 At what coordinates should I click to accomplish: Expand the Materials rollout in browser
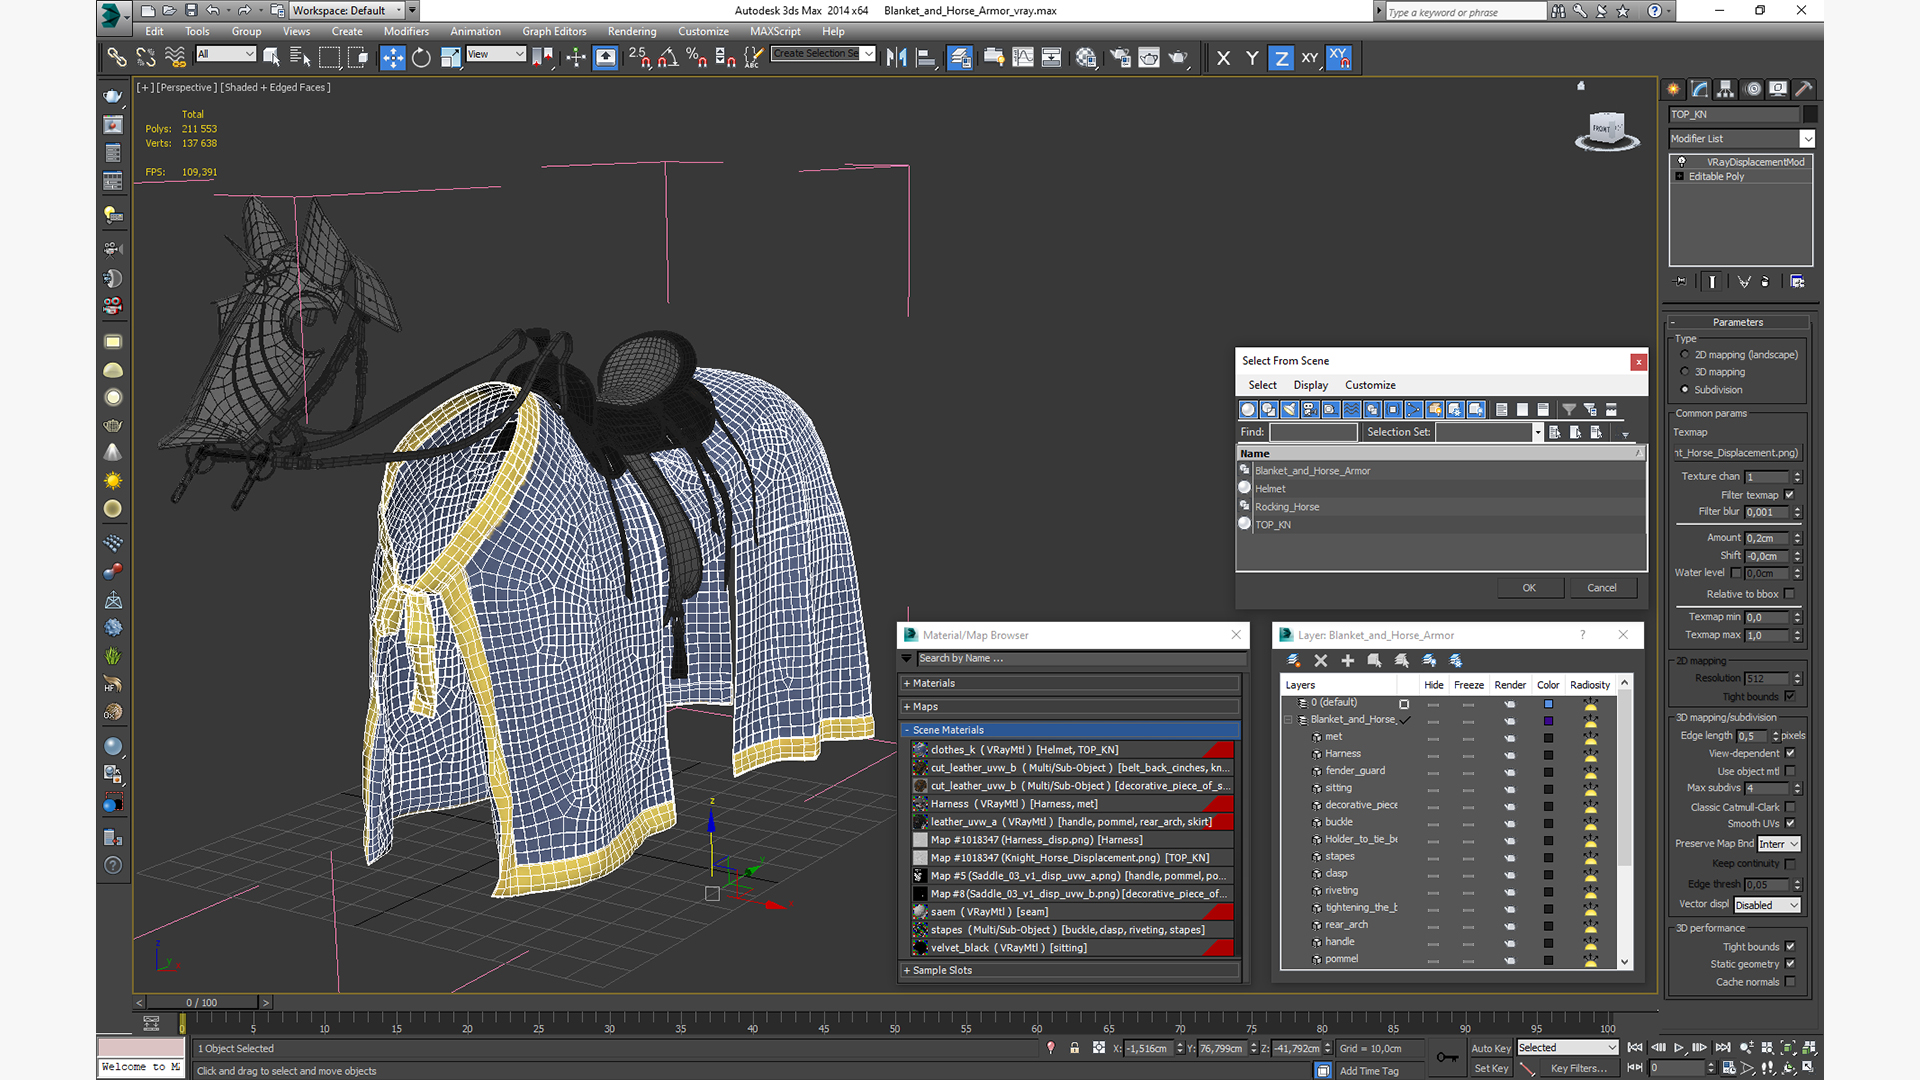click(933, 684)
